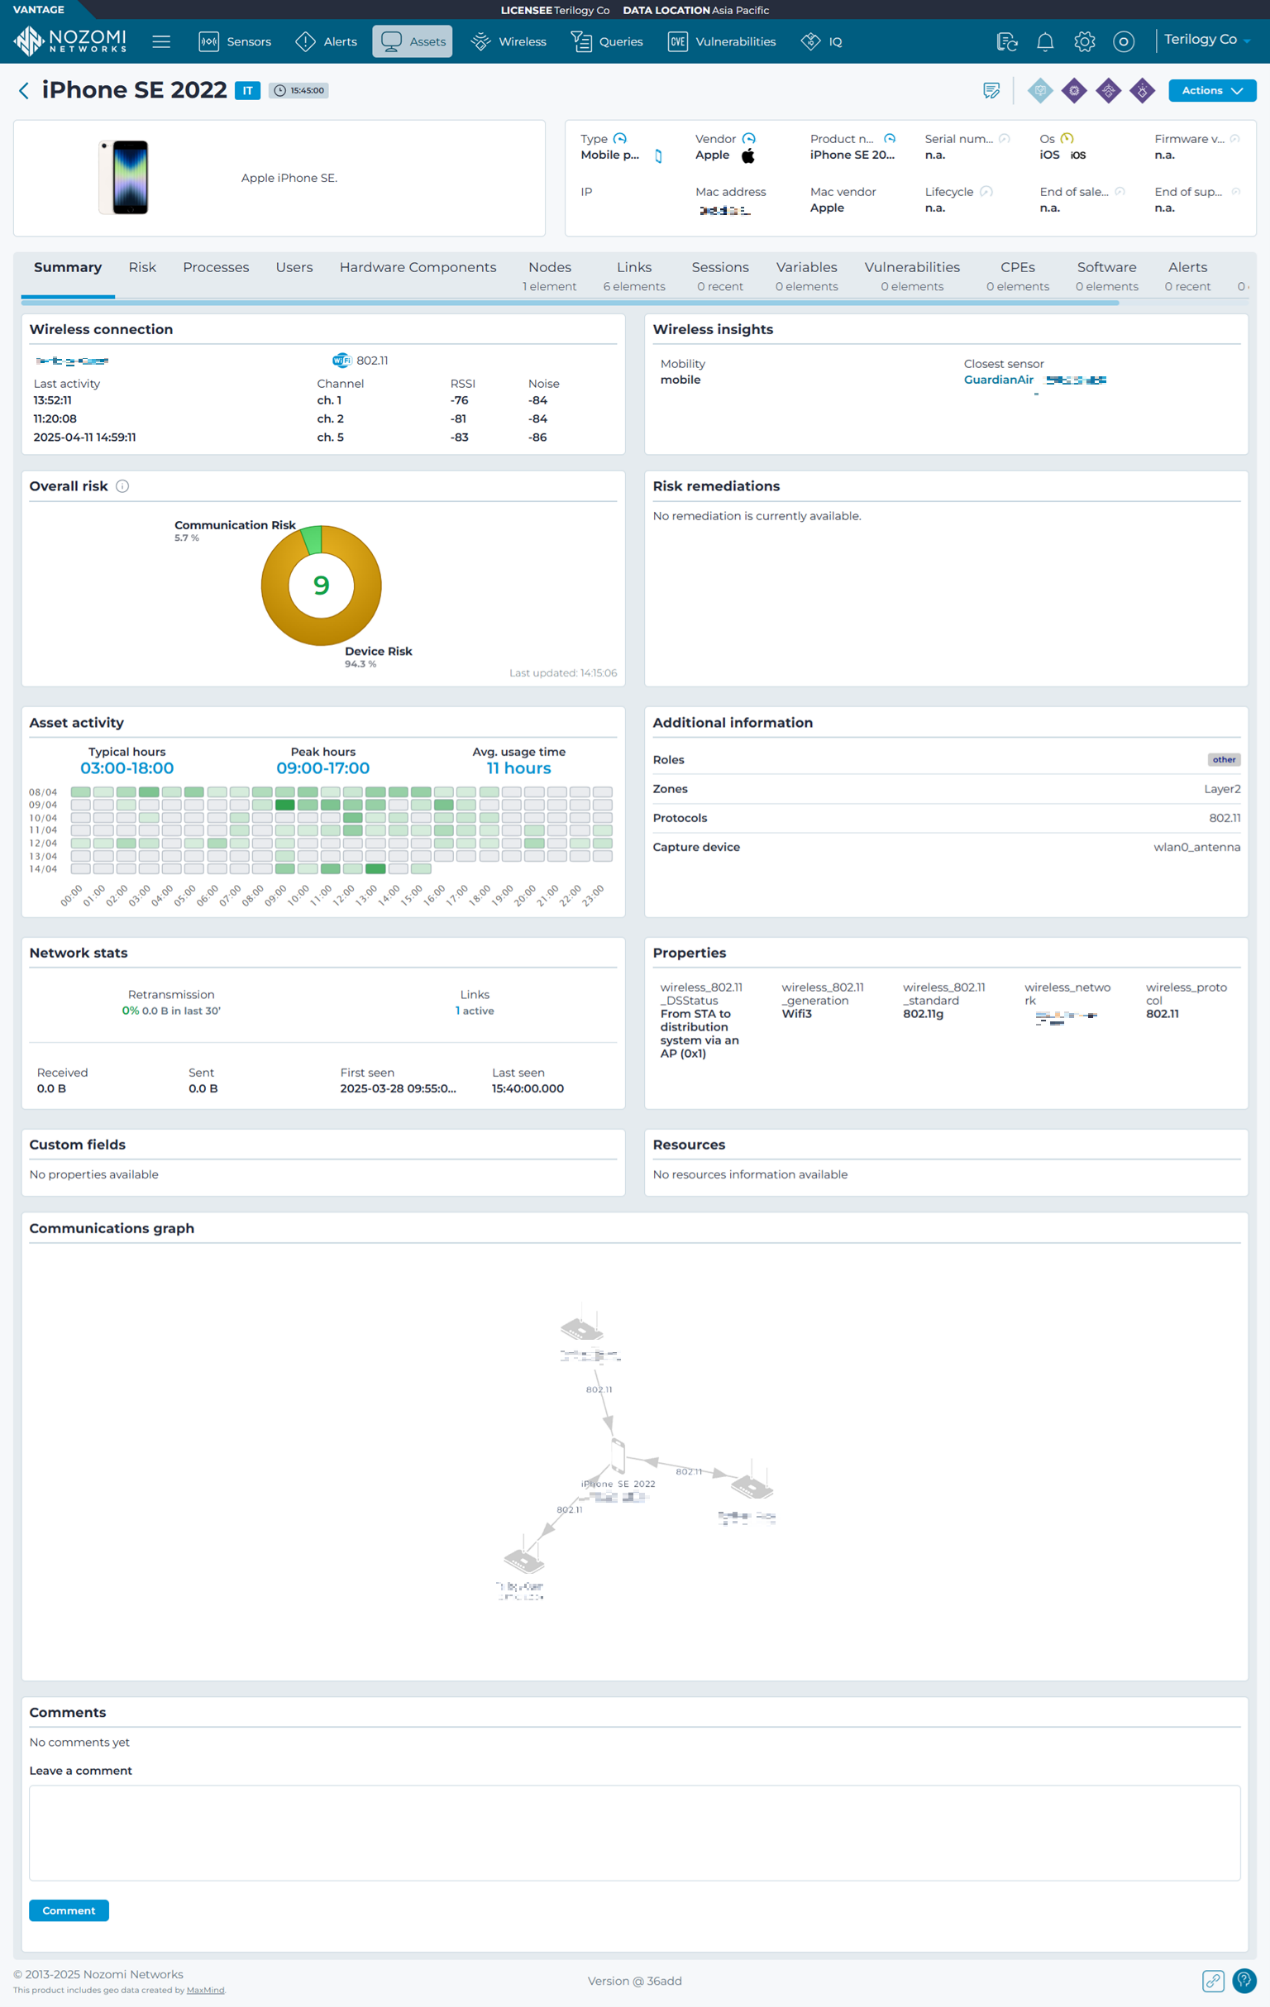The height and width of the screenshot is (2007, 1270).
Task: Click the second purple diamond icon
Action: click(x=1108, y=90)
